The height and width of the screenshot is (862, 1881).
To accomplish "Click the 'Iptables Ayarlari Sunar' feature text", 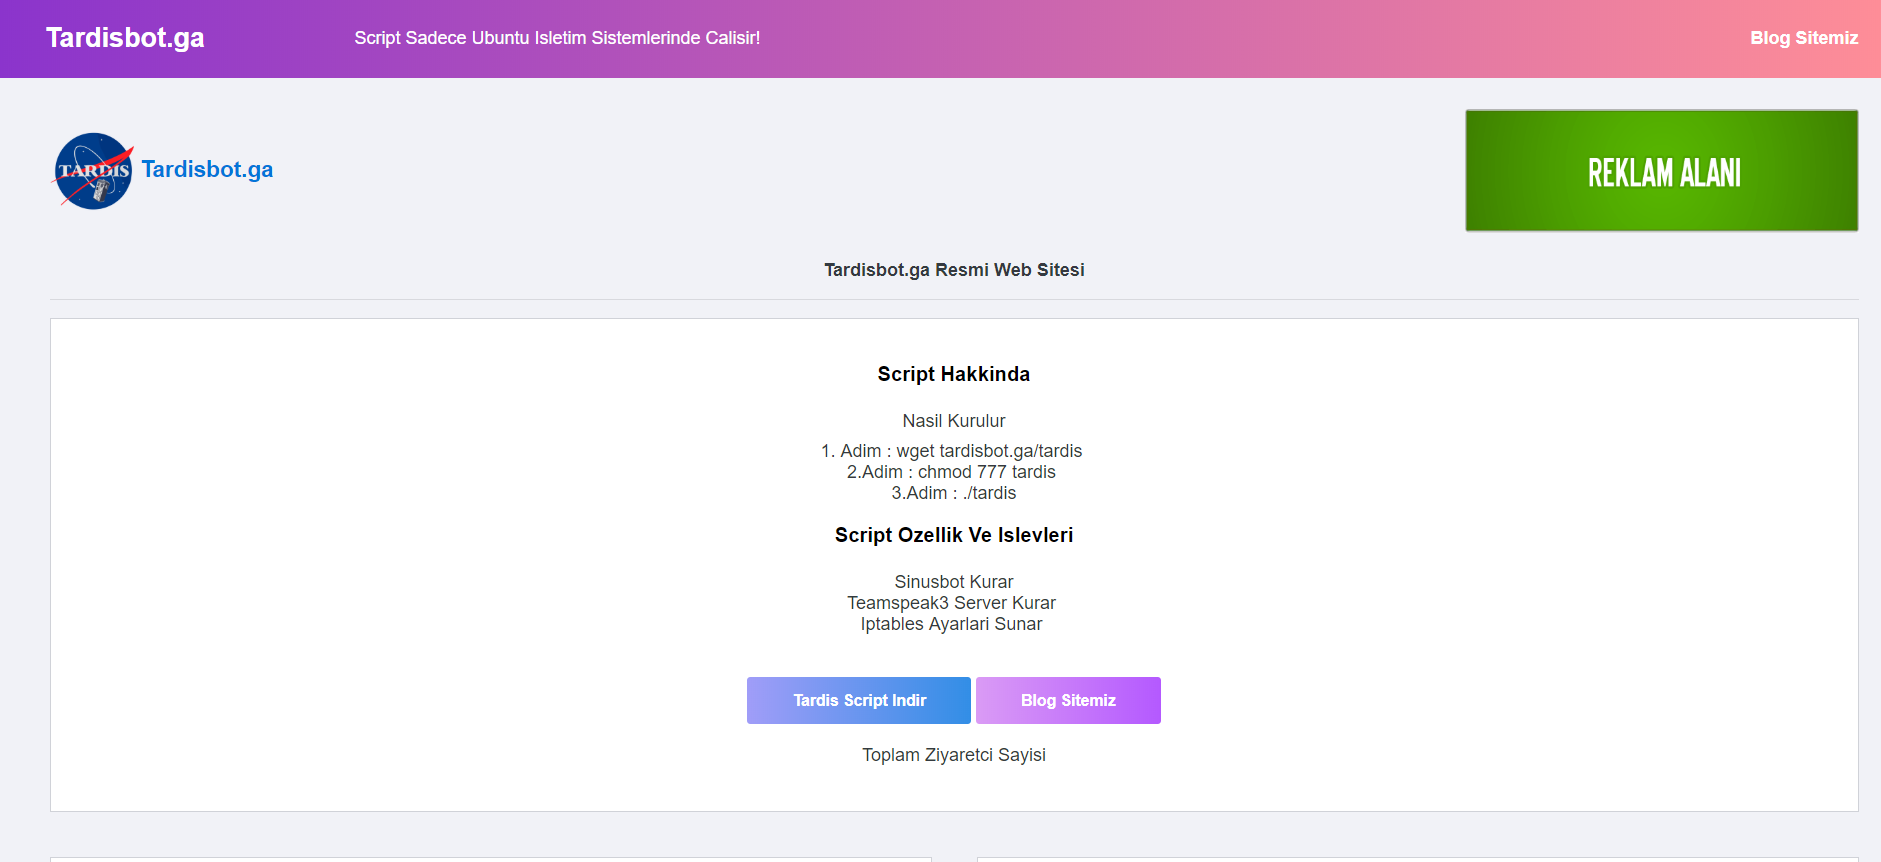I will [952, 624].
